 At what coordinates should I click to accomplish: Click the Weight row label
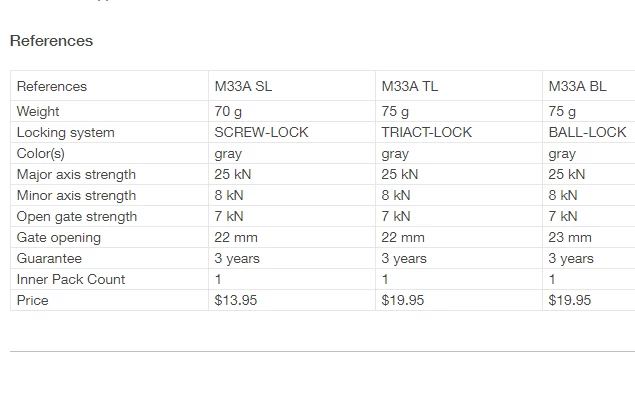pyautogui.click(x=38, y=111)
